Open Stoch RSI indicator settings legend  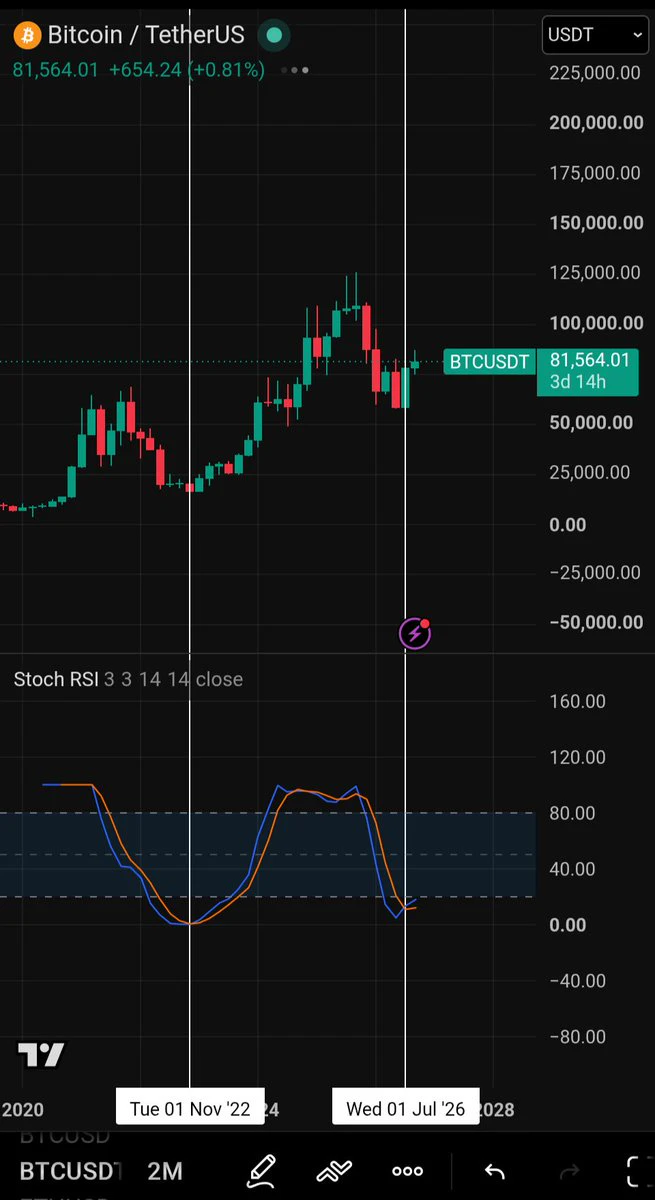click(x=128, y=679)
